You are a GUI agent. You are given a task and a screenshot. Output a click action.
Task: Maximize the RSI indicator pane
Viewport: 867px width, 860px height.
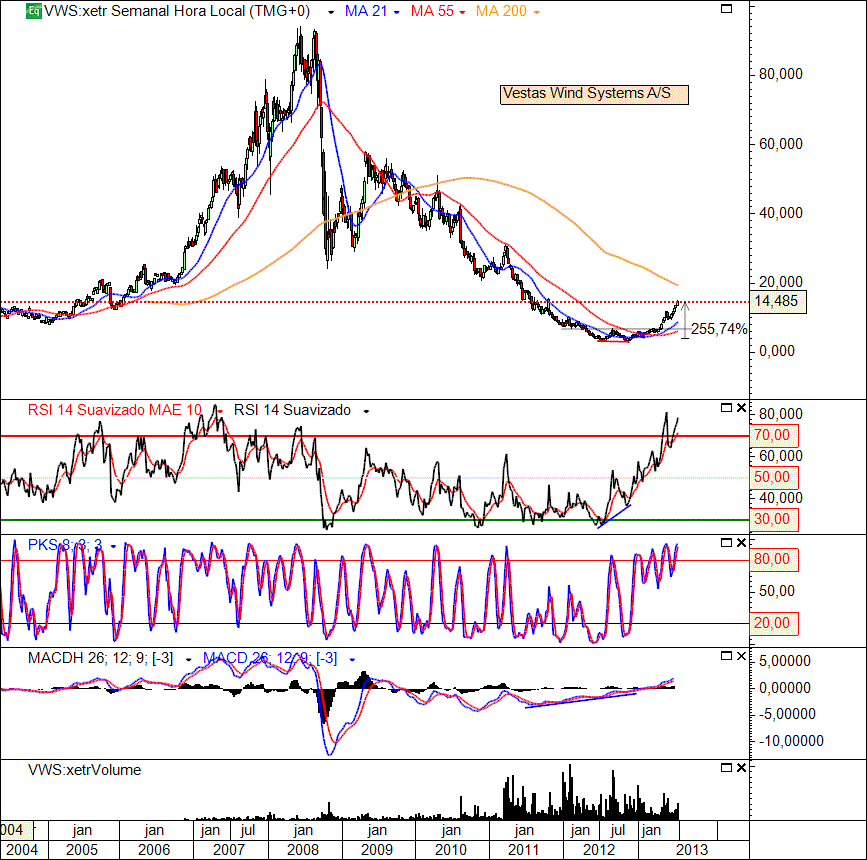pos(727,408)
